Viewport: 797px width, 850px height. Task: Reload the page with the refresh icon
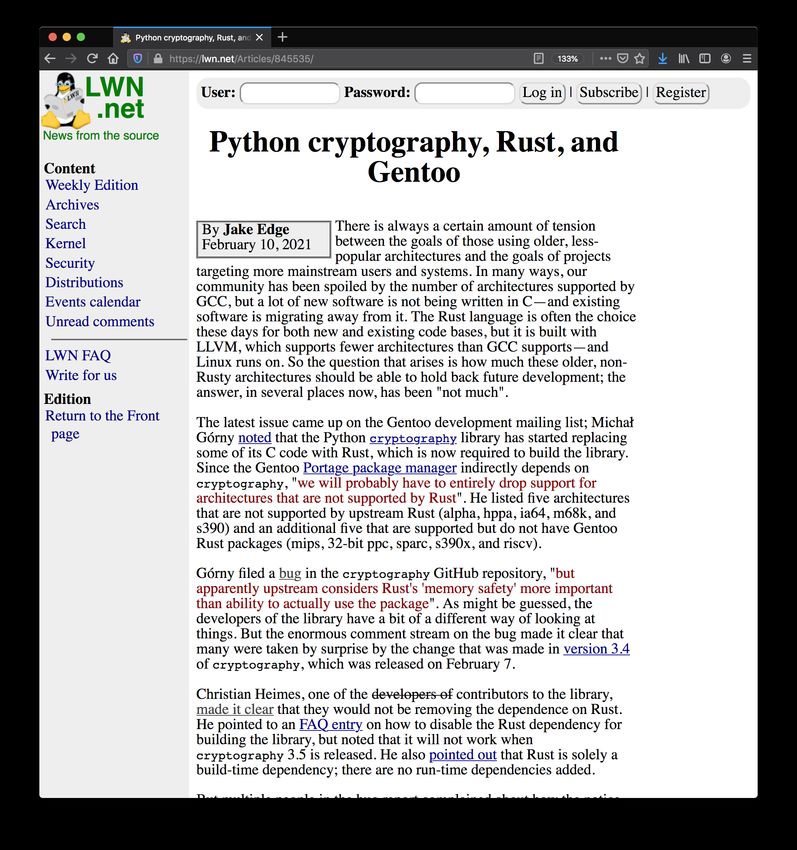pyautogui.click(x=92, y=59)
